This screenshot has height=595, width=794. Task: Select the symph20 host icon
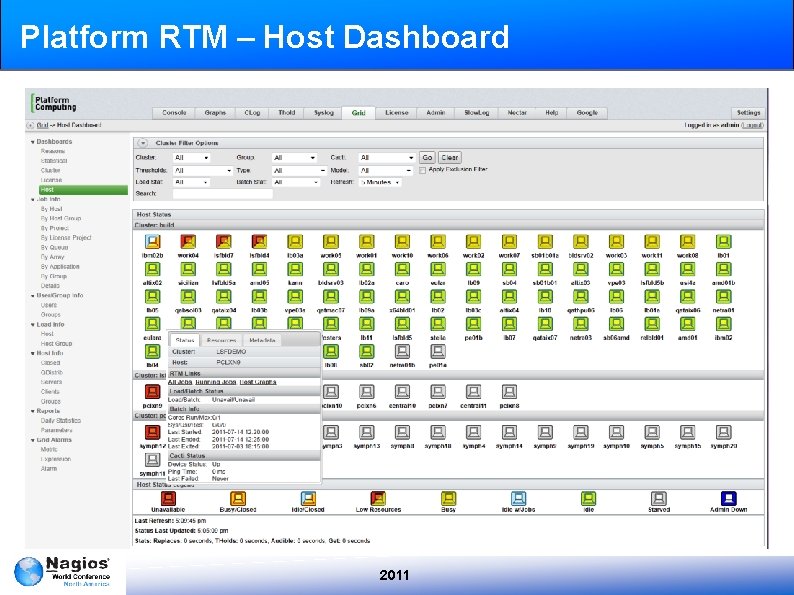point(724,432)
